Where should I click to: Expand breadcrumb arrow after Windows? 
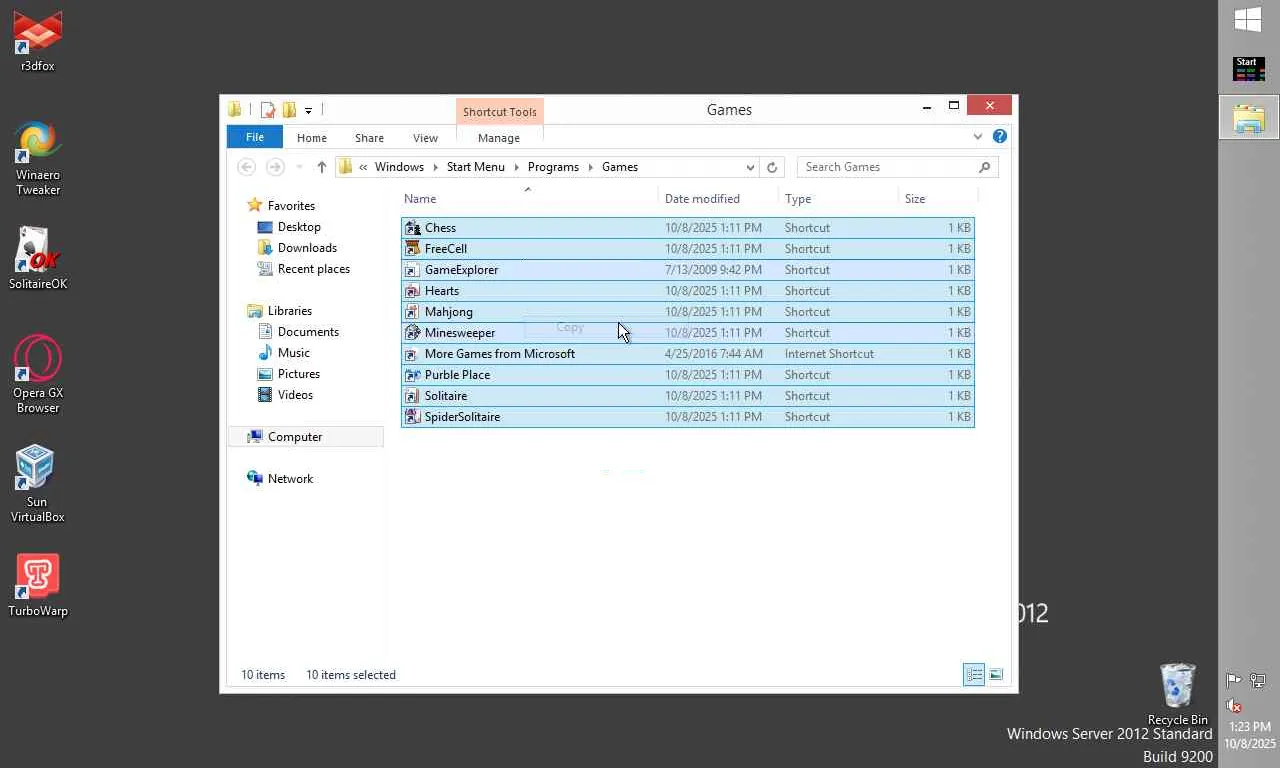[435, 167]
